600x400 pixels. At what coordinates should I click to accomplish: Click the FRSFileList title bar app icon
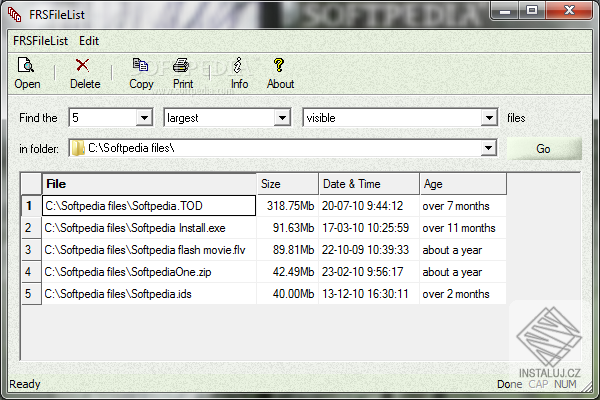(15, 15)
